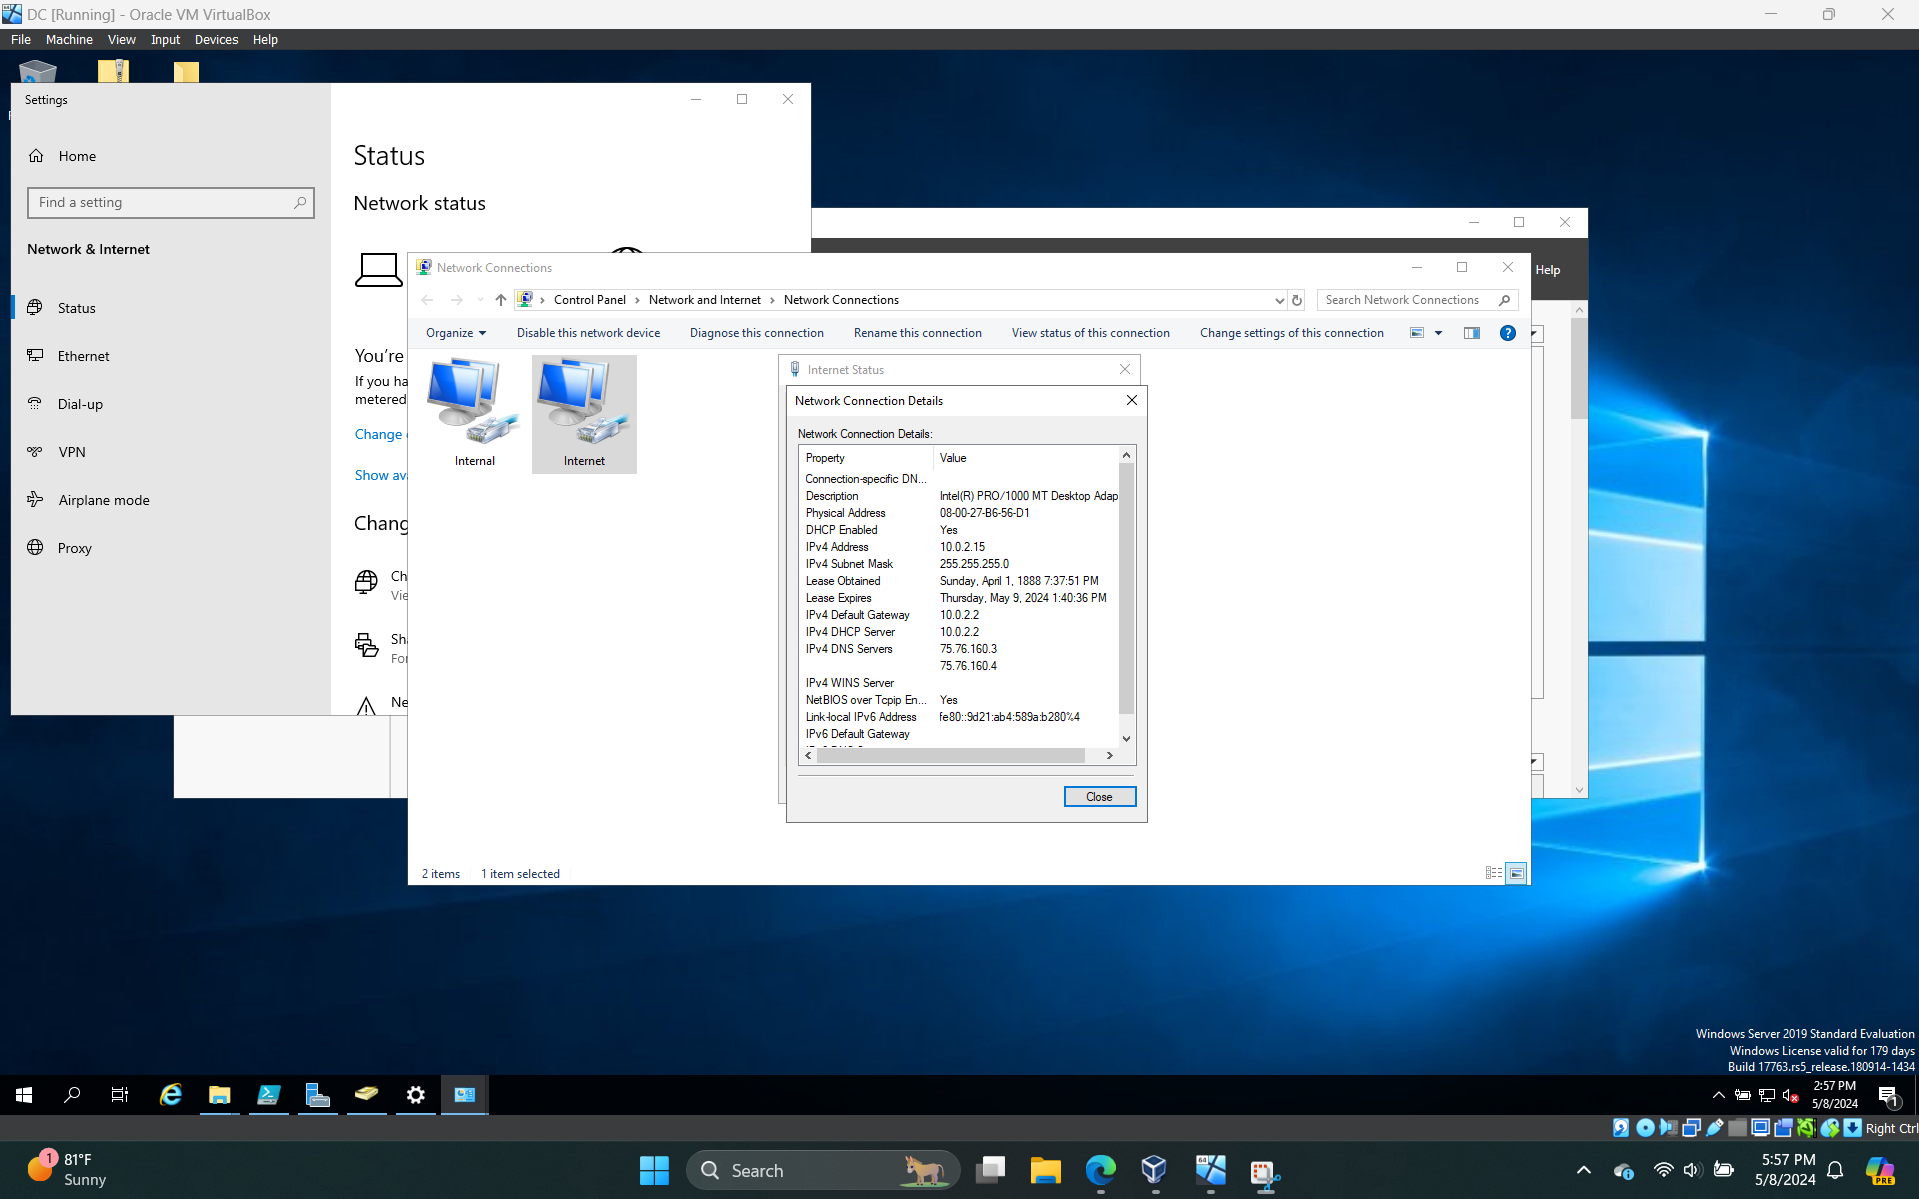The width and height of the screenshot is (1919, 1199).
Task: Go up one folder level arrow
Action: coord(501,300)
